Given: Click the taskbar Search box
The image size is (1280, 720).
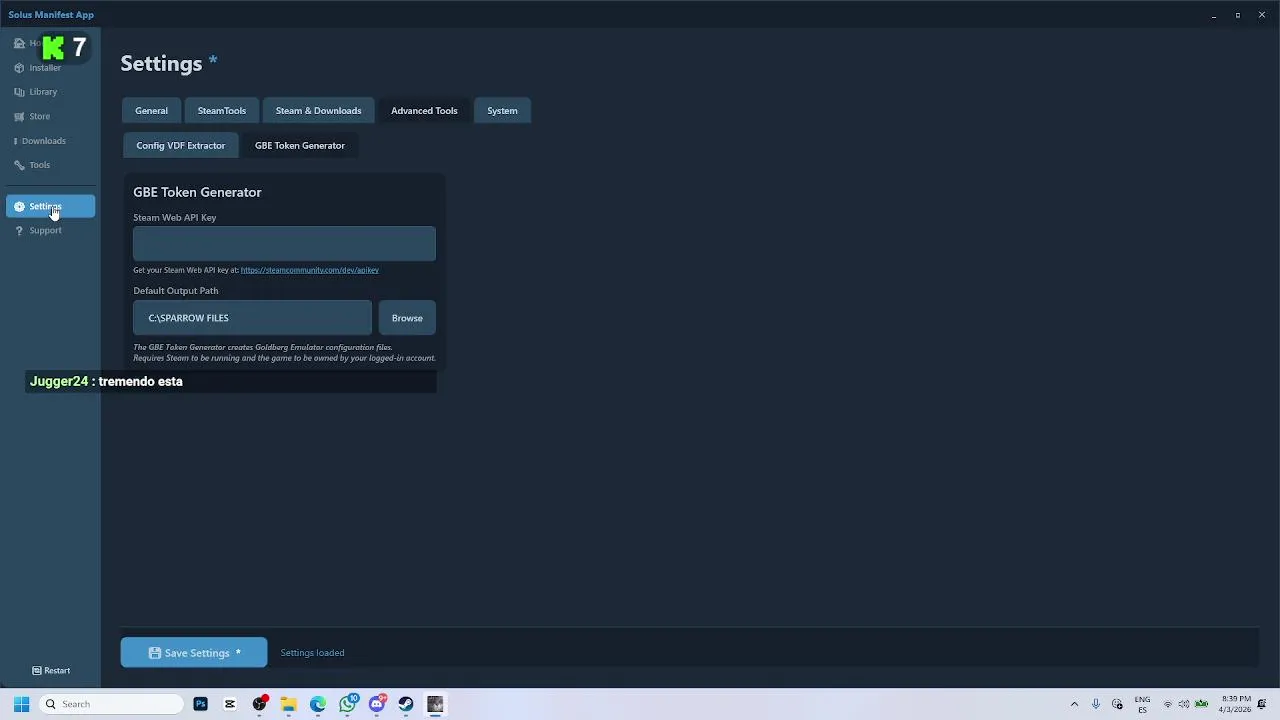Looking at the screenshot, I should [111, 704].
